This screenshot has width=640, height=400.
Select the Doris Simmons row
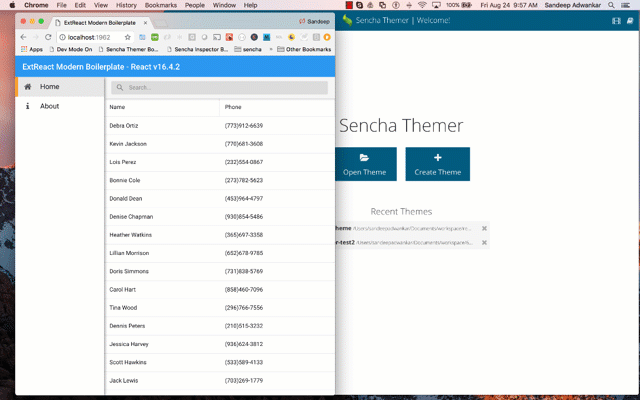220,271
